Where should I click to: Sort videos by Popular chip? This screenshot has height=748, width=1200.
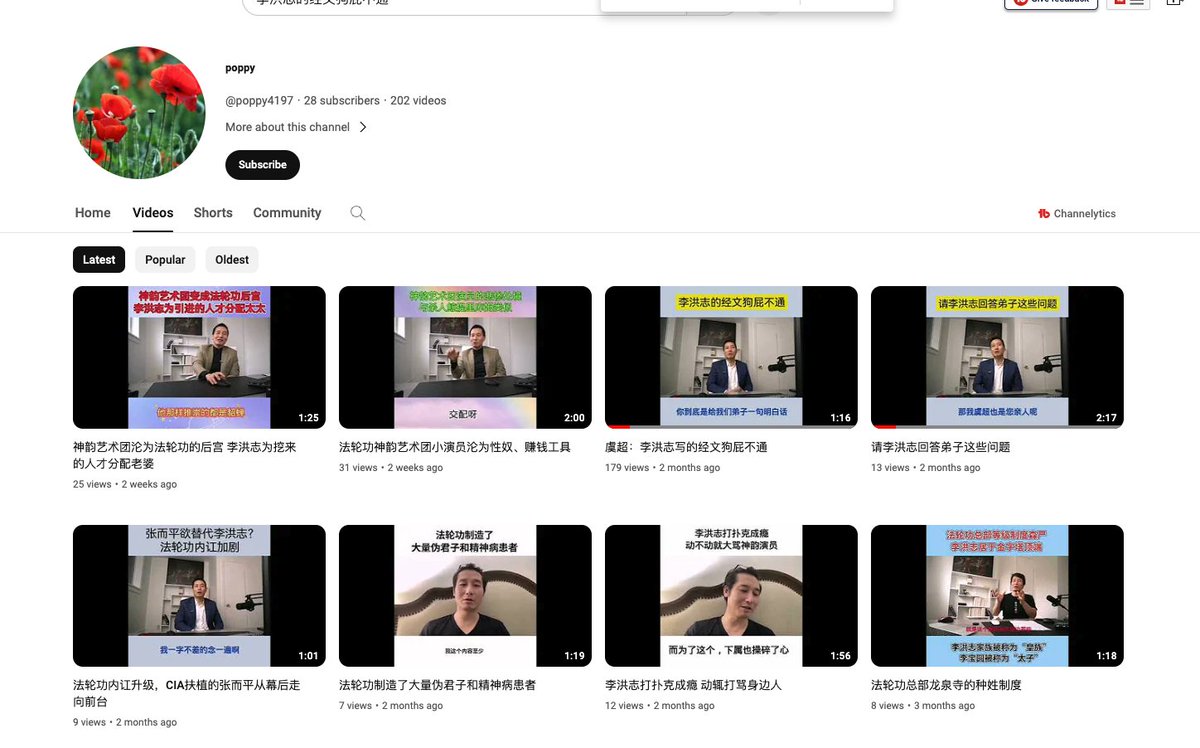(165, 260)
